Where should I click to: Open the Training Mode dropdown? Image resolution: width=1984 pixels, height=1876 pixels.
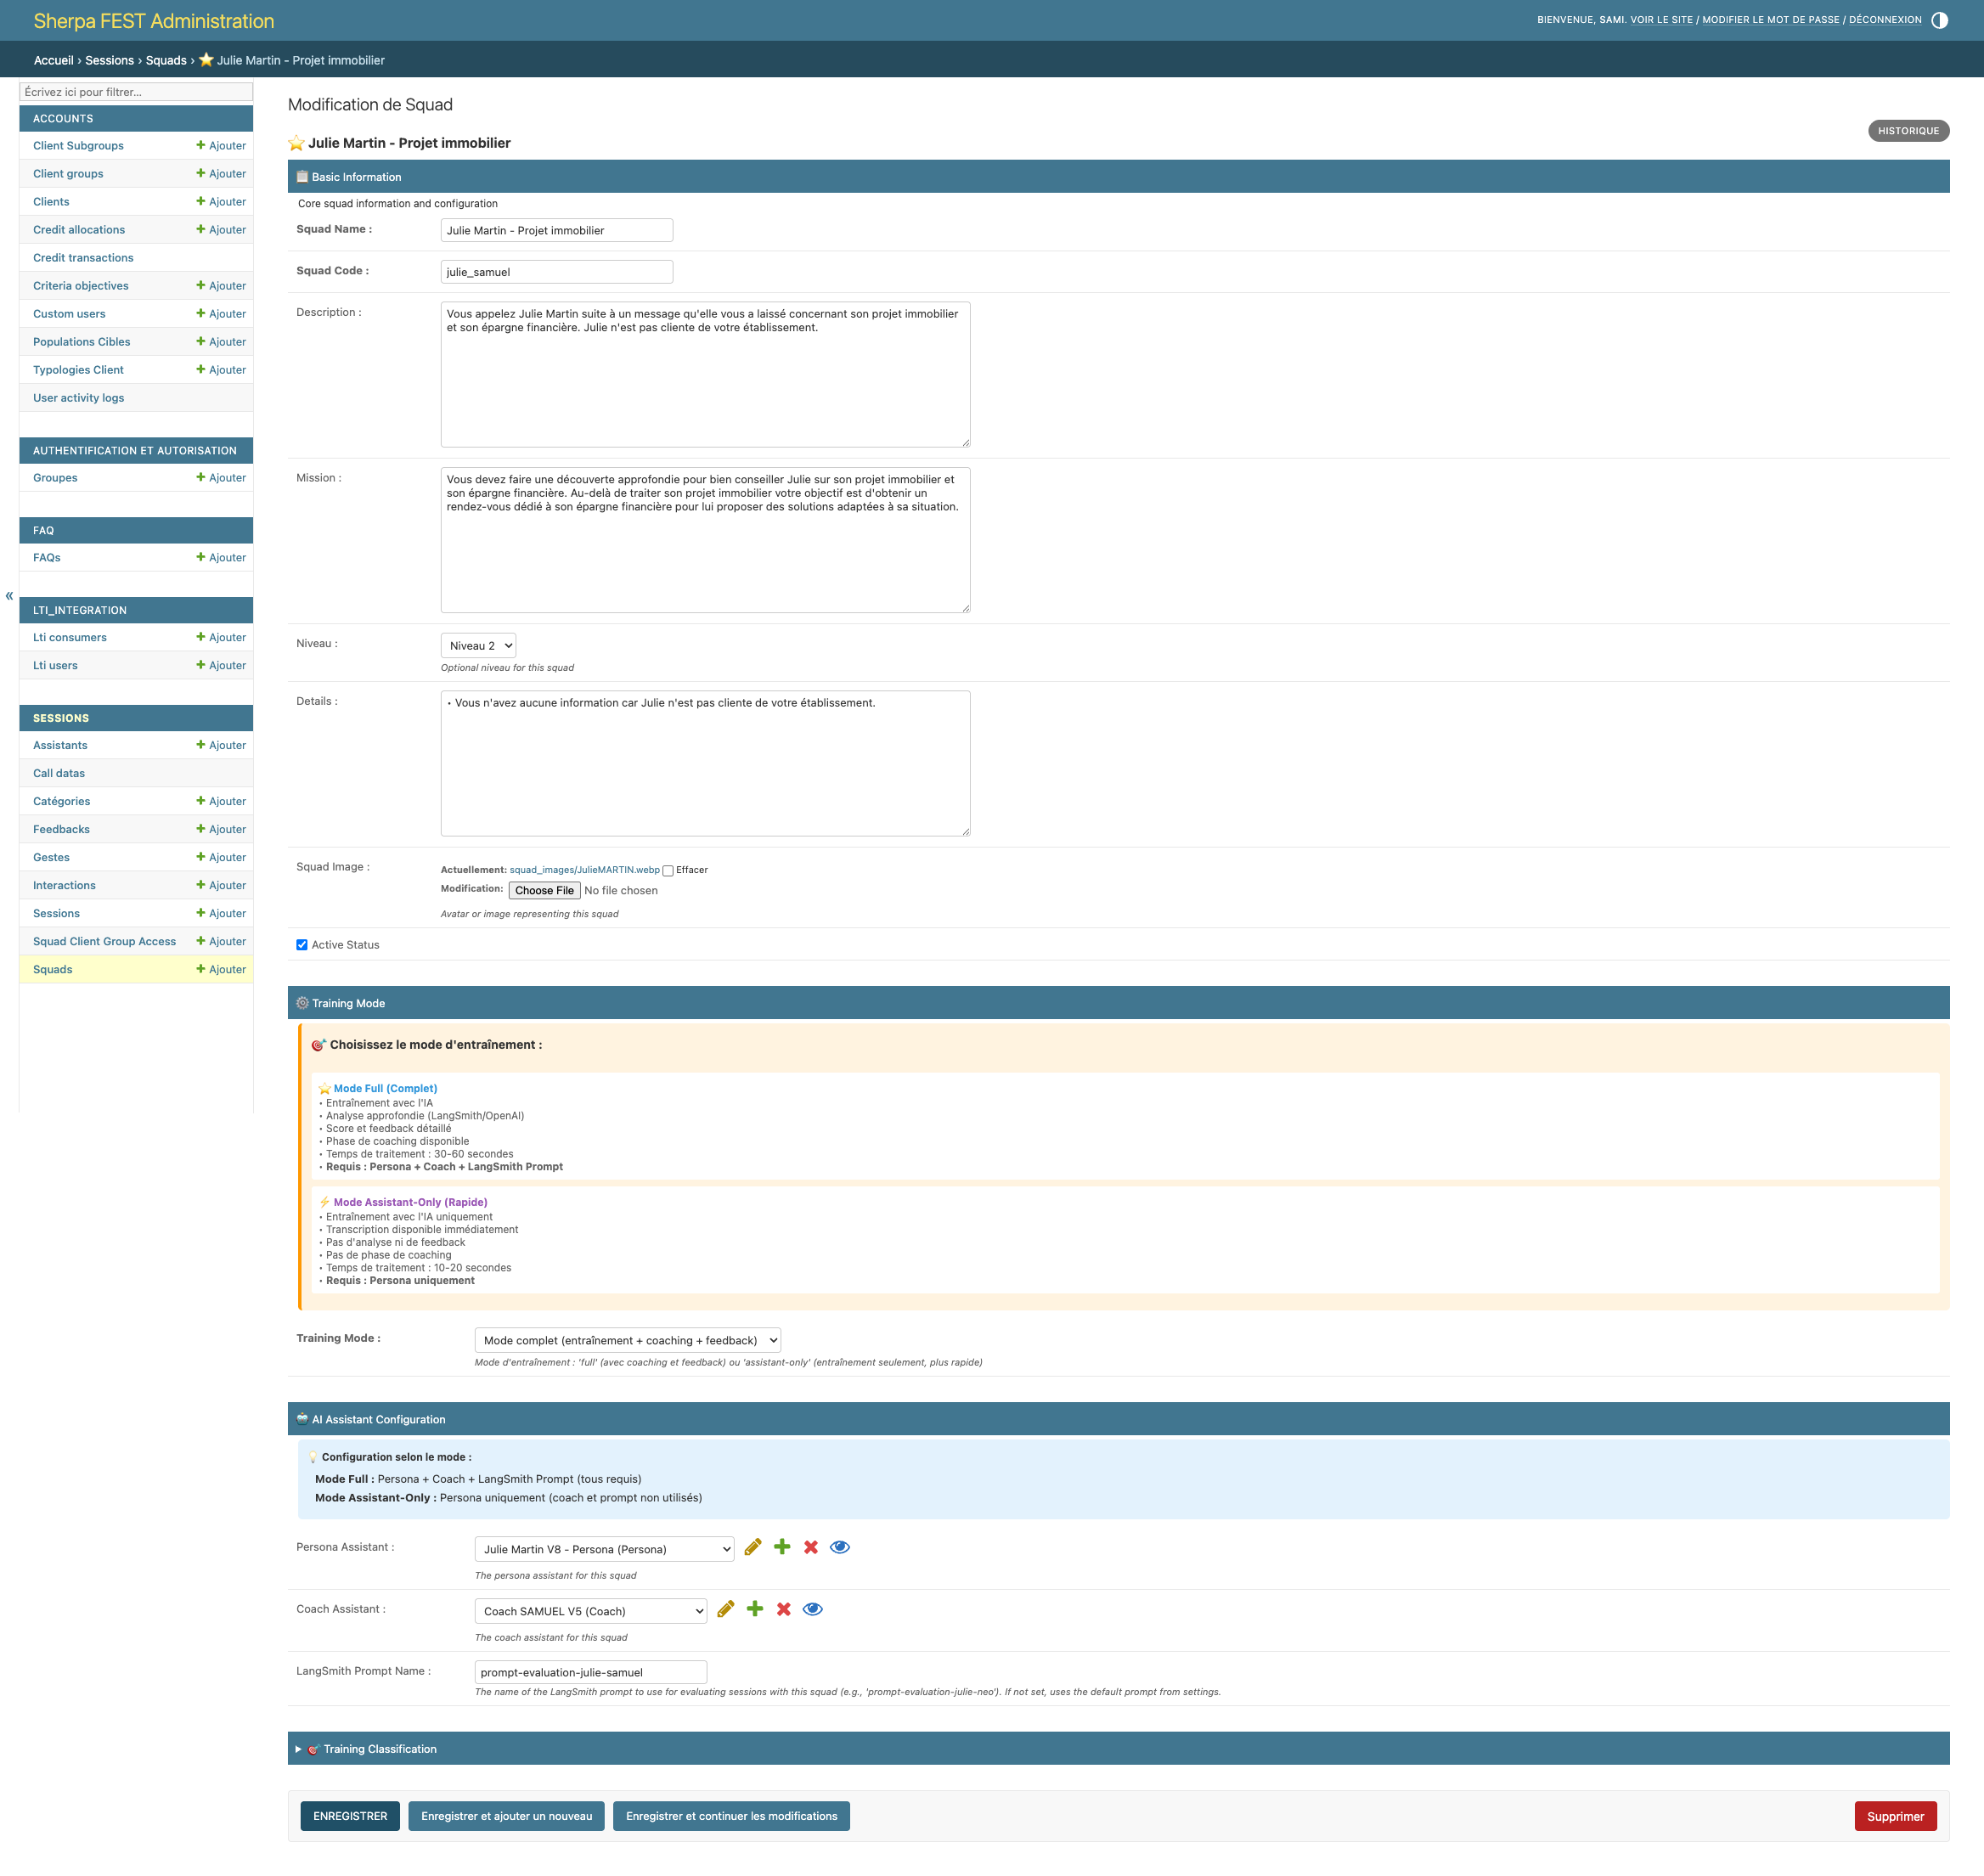[x=627, y=1340]
